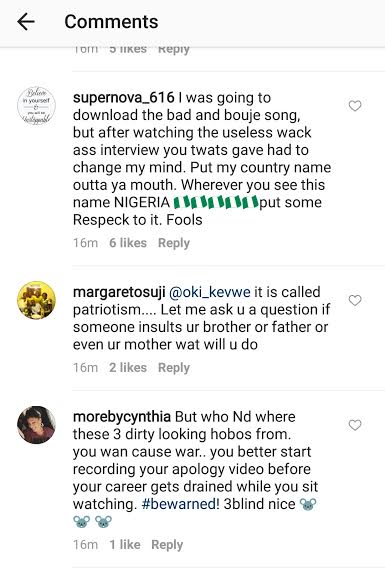View the 1 like on morebycynthia's comment
Viewport: 385px width, 571px height.
point(125,545)
